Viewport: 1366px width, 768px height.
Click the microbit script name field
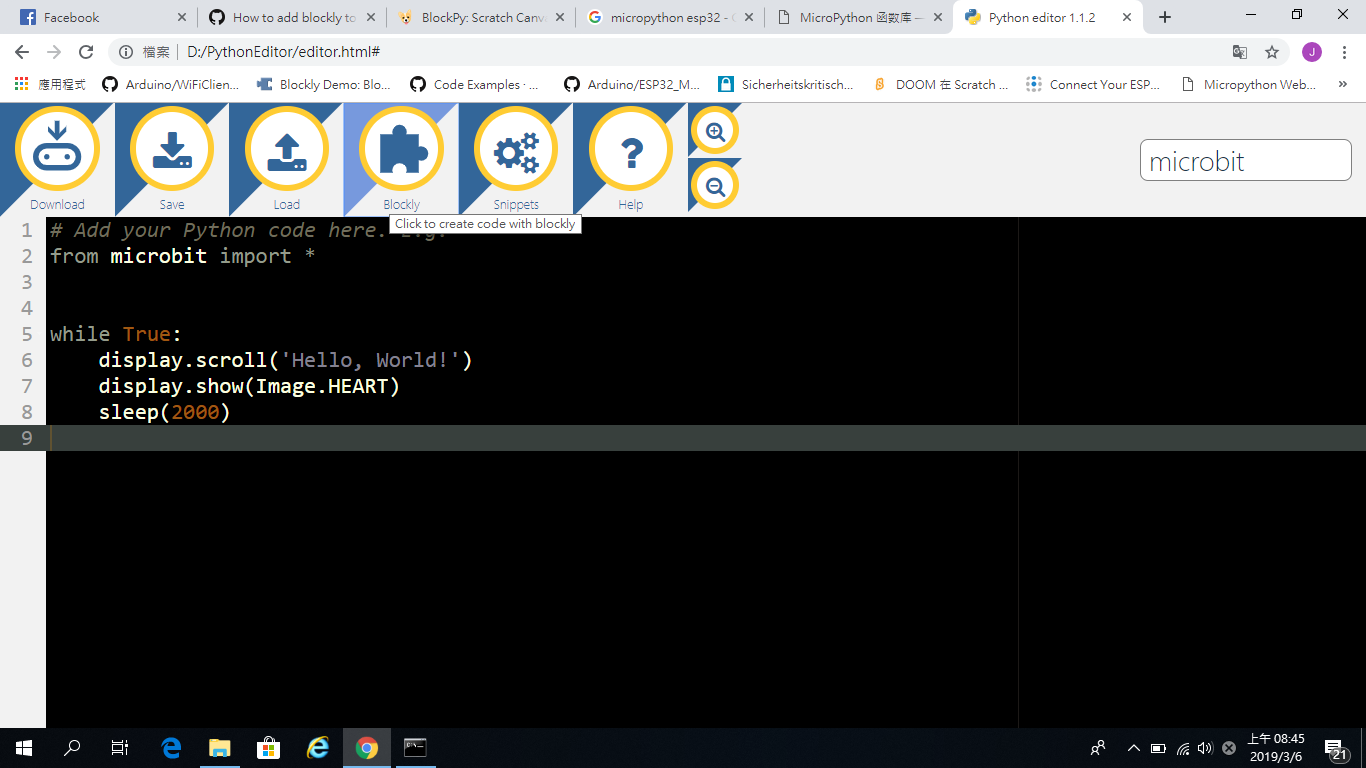1245,160
